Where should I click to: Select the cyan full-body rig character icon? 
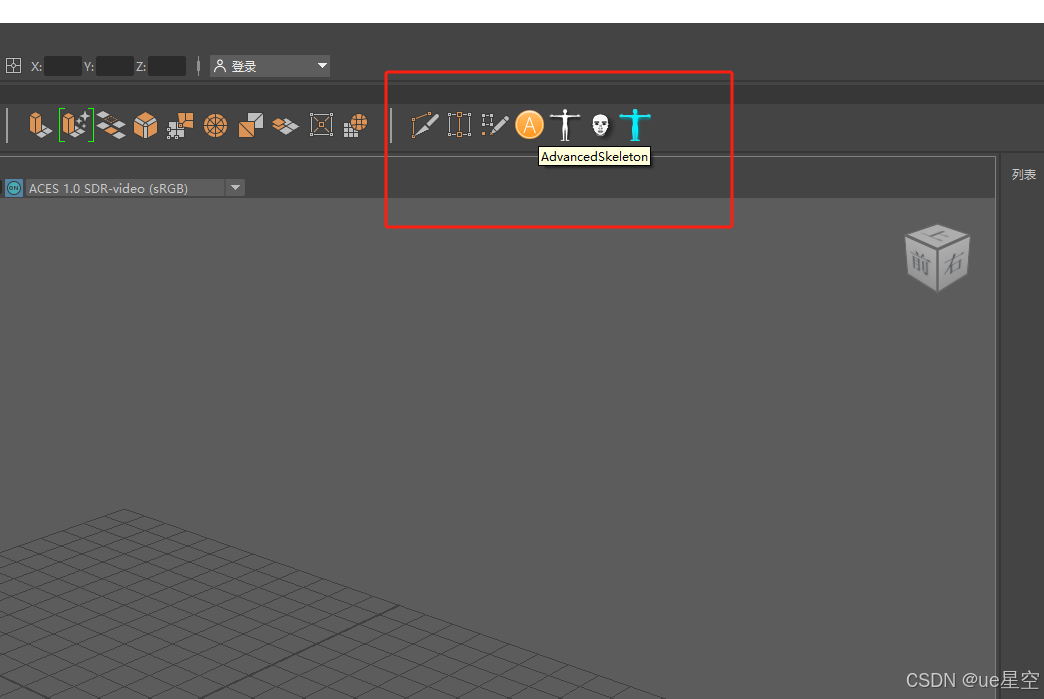click(634, 124)
